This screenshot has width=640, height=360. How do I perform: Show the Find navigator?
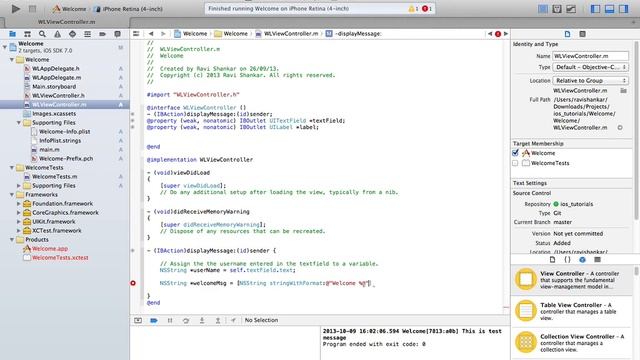coord(42,34)
